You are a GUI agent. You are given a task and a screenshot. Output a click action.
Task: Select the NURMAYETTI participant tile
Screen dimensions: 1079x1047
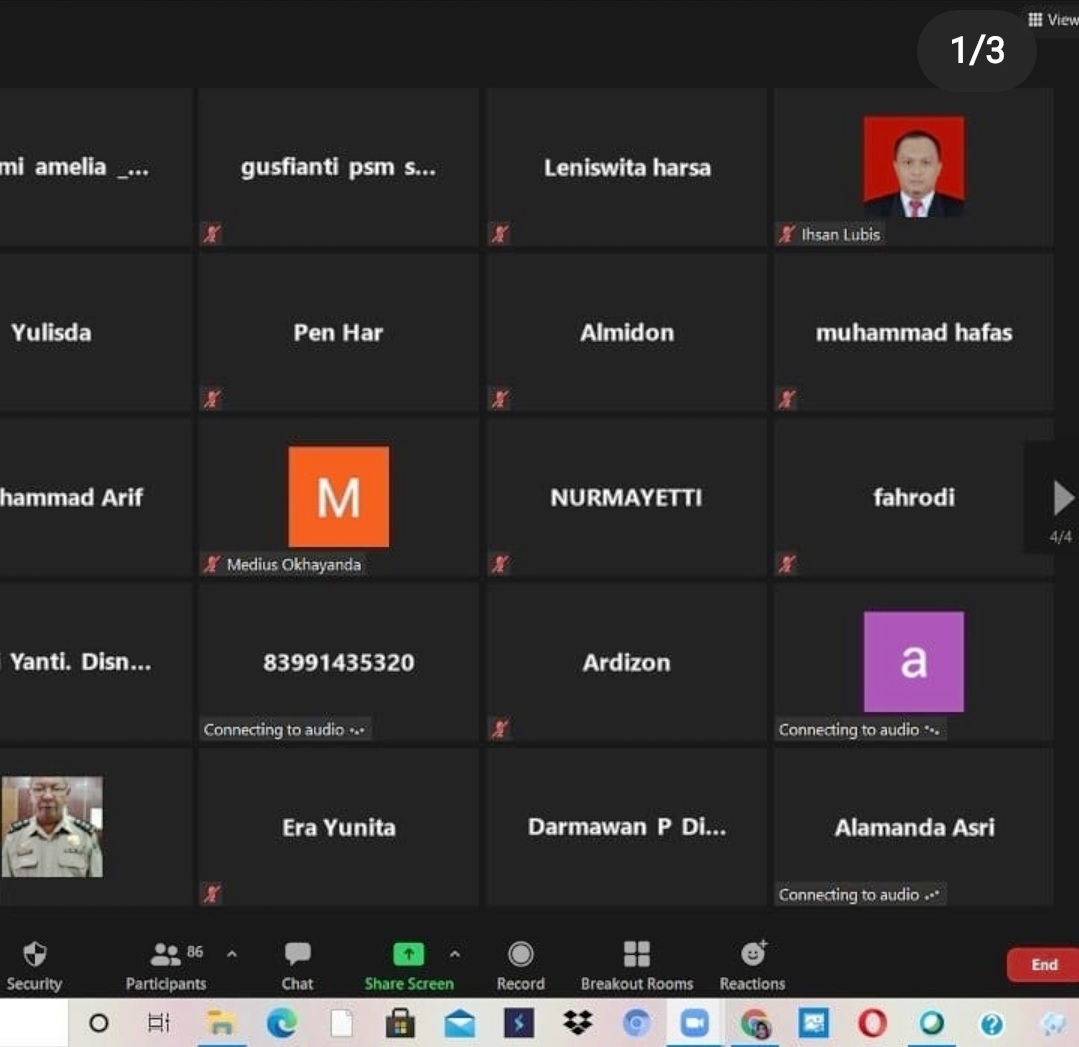coord(626,497)
